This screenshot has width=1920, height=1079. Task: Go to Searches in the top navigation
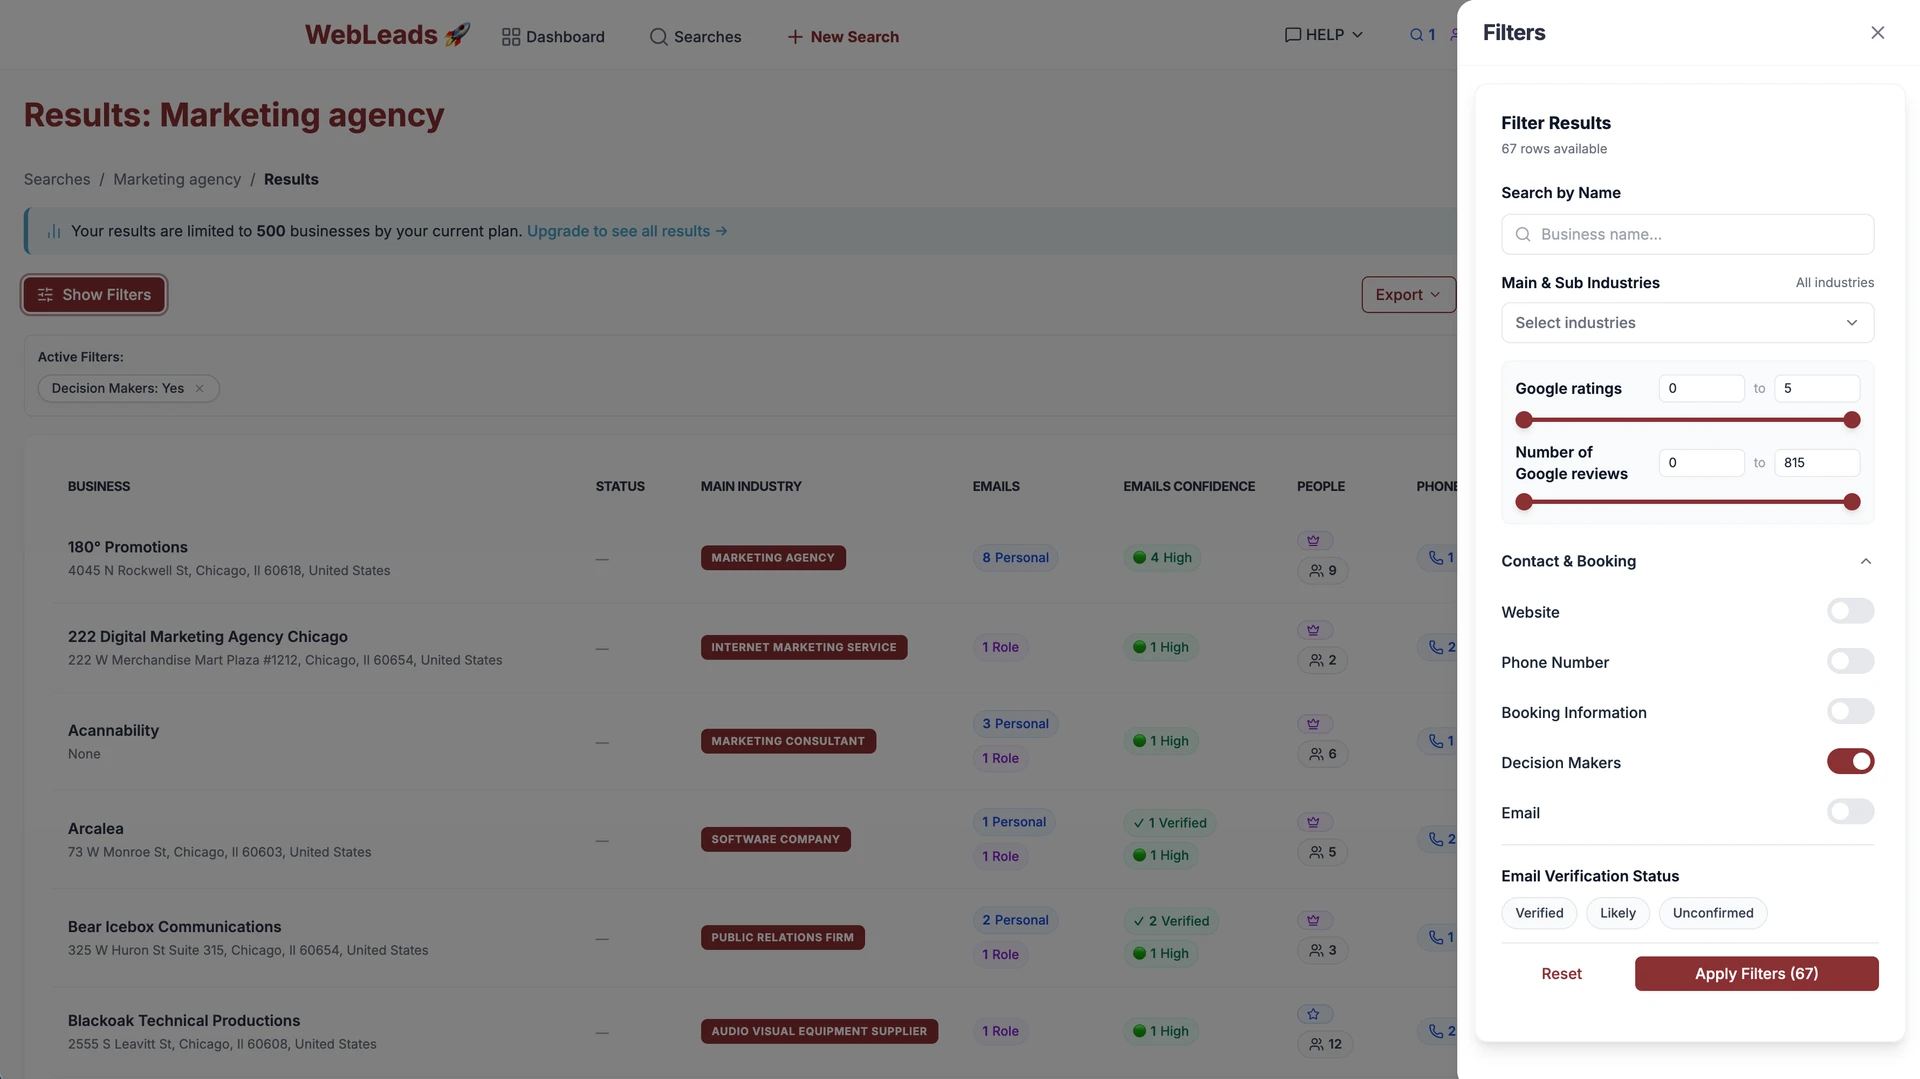695,37
